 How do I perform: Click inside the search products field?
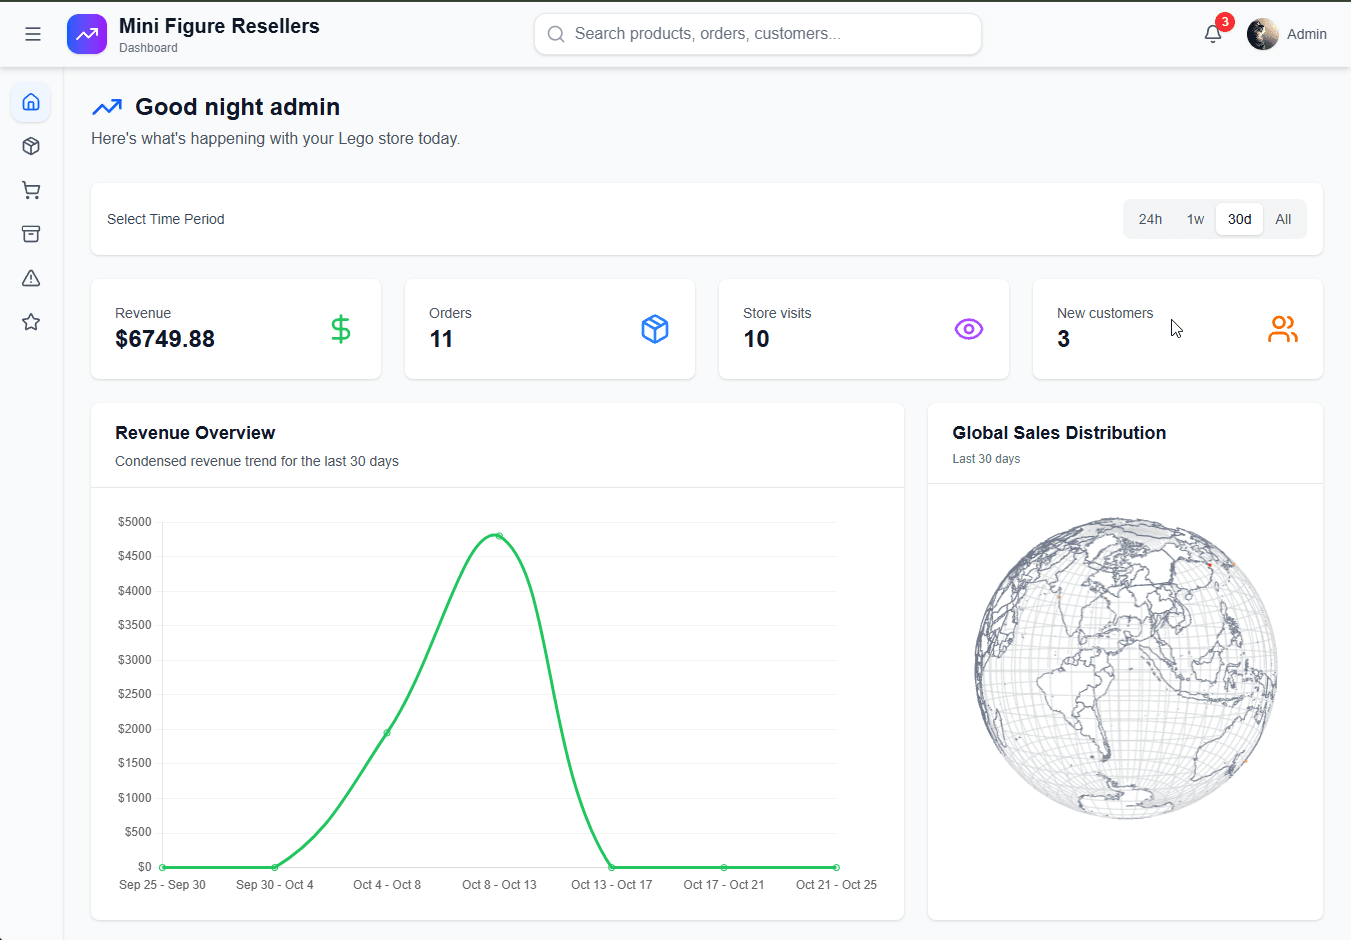[757, 33]
